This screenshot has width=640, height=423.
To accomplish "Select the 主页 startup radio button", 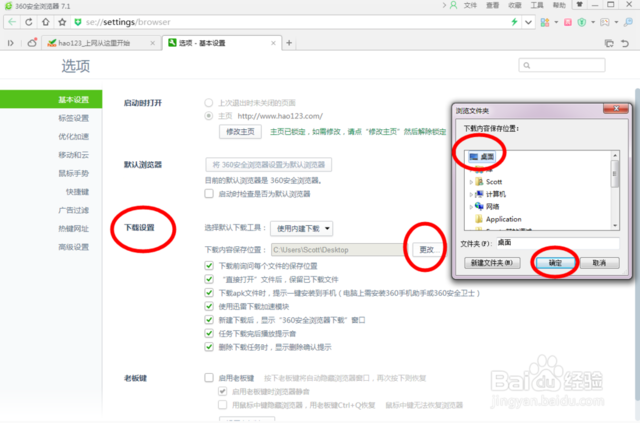I will pos(209,116).
